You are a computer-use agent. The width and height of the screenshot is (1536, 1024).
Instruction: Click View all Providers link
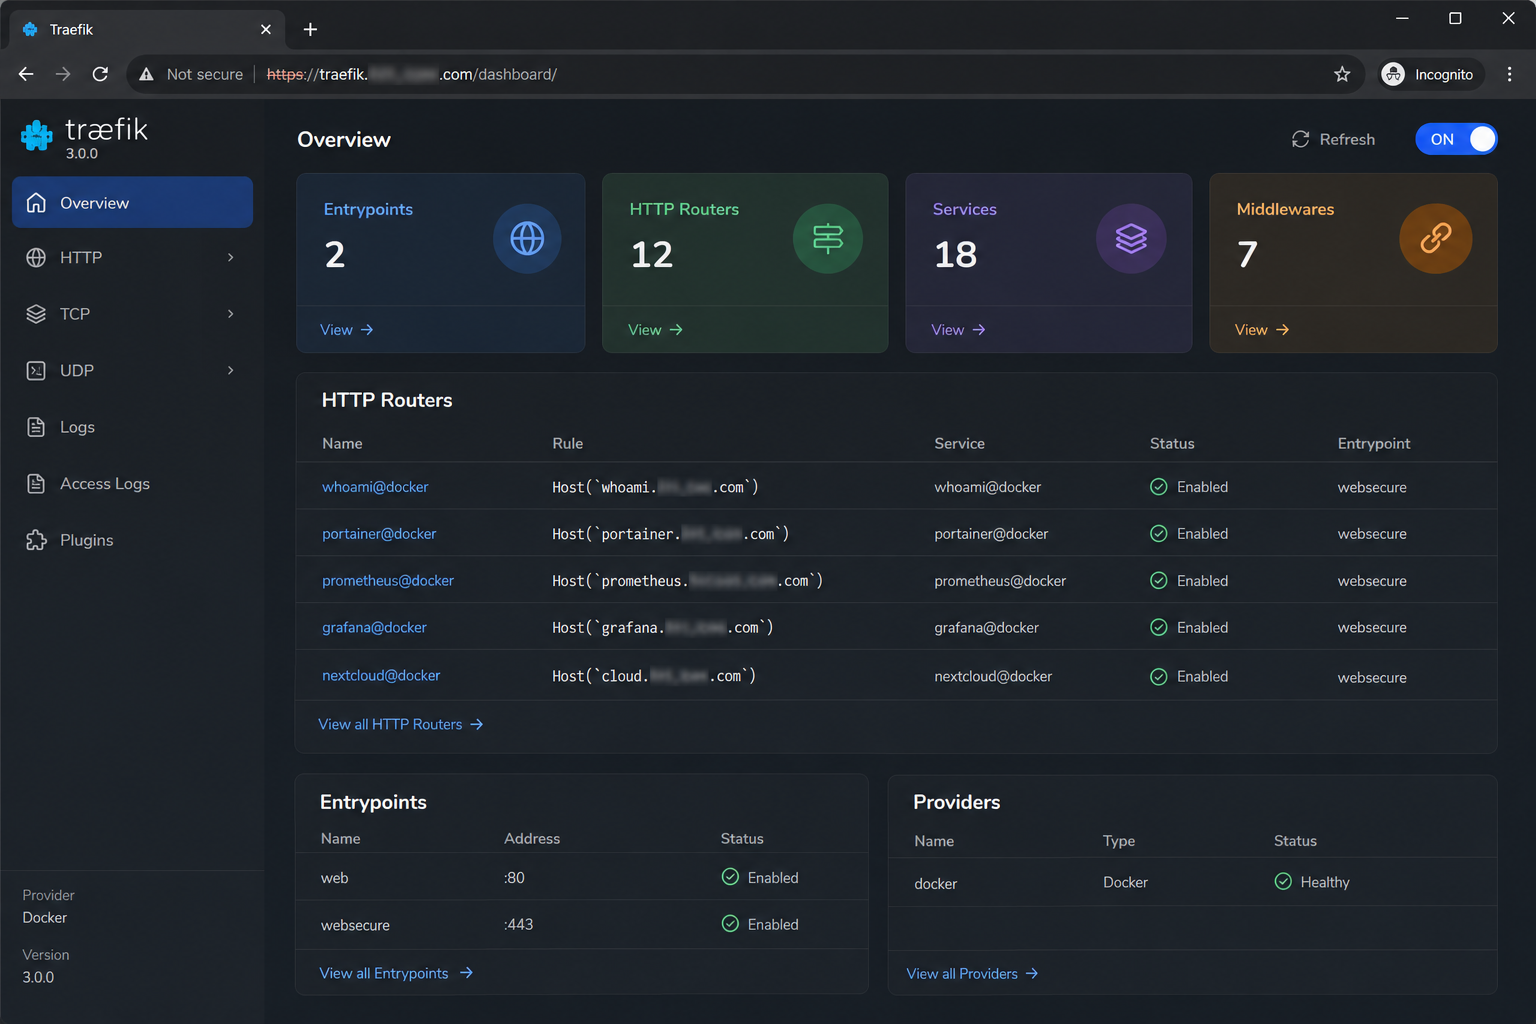[x=973, y=973]
